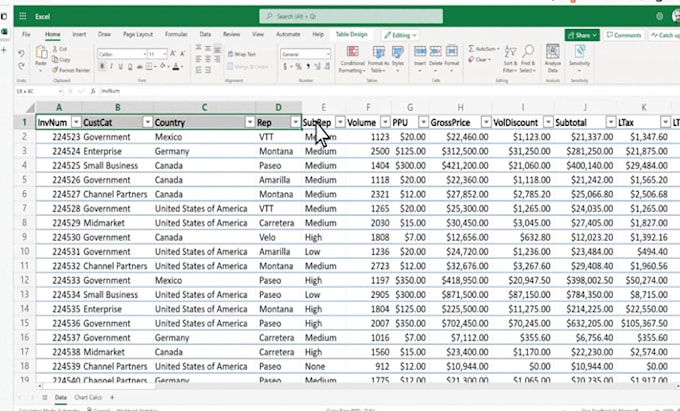Toggle bold formatting
This screenshot has width=680, height=411.
[x=102, y=66]
